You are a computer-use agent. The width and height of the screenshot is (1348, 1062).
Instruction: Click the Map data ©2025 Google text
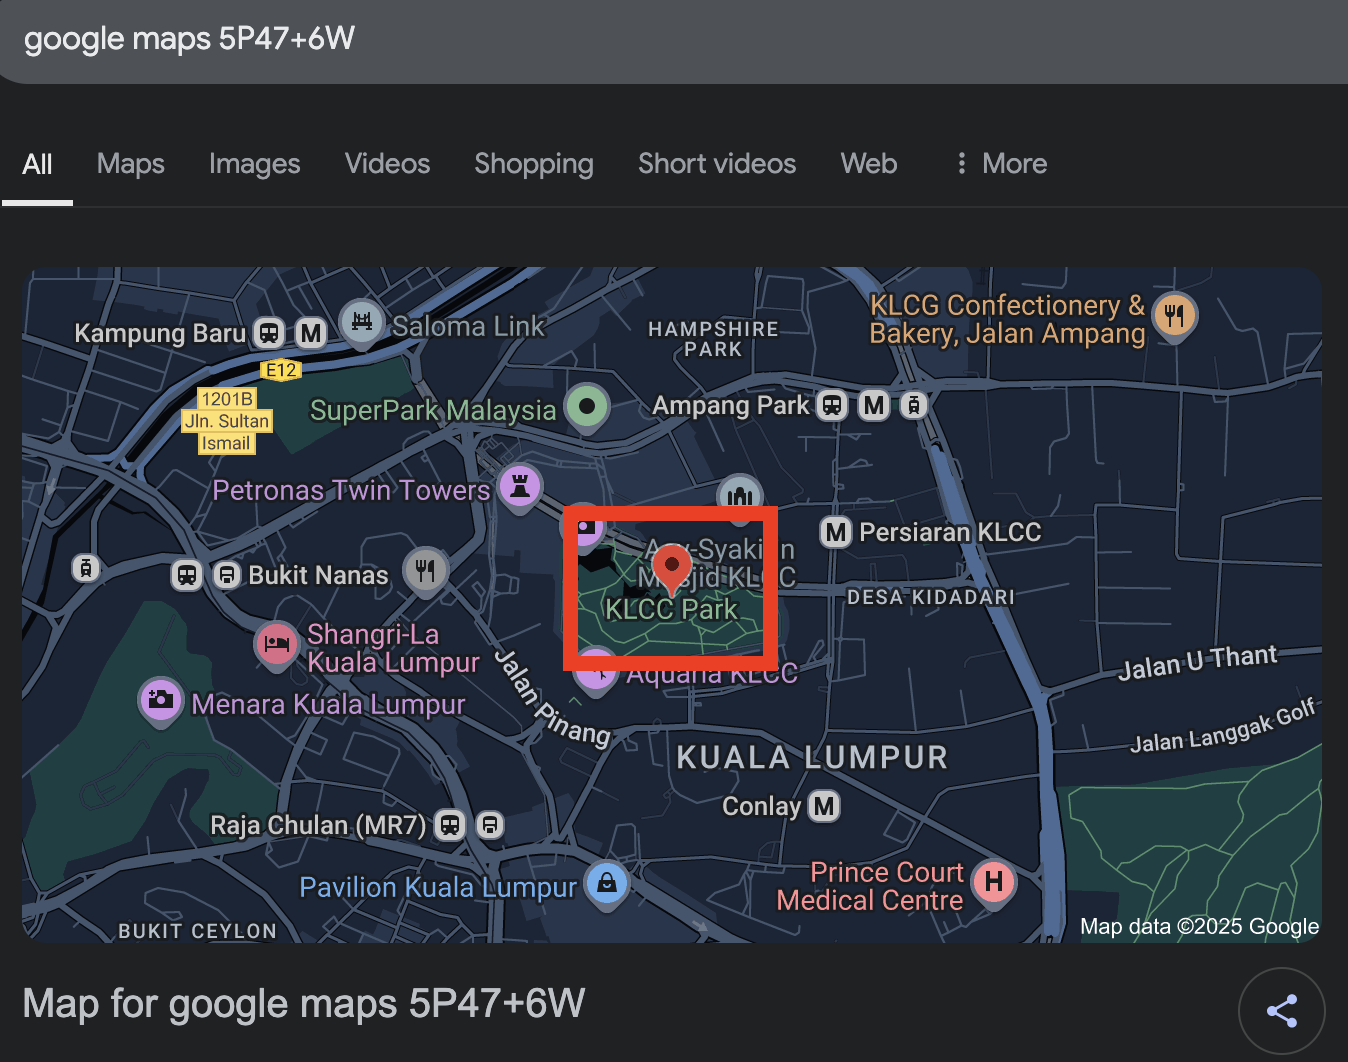pyautogui.click(x=1199, y=927)
